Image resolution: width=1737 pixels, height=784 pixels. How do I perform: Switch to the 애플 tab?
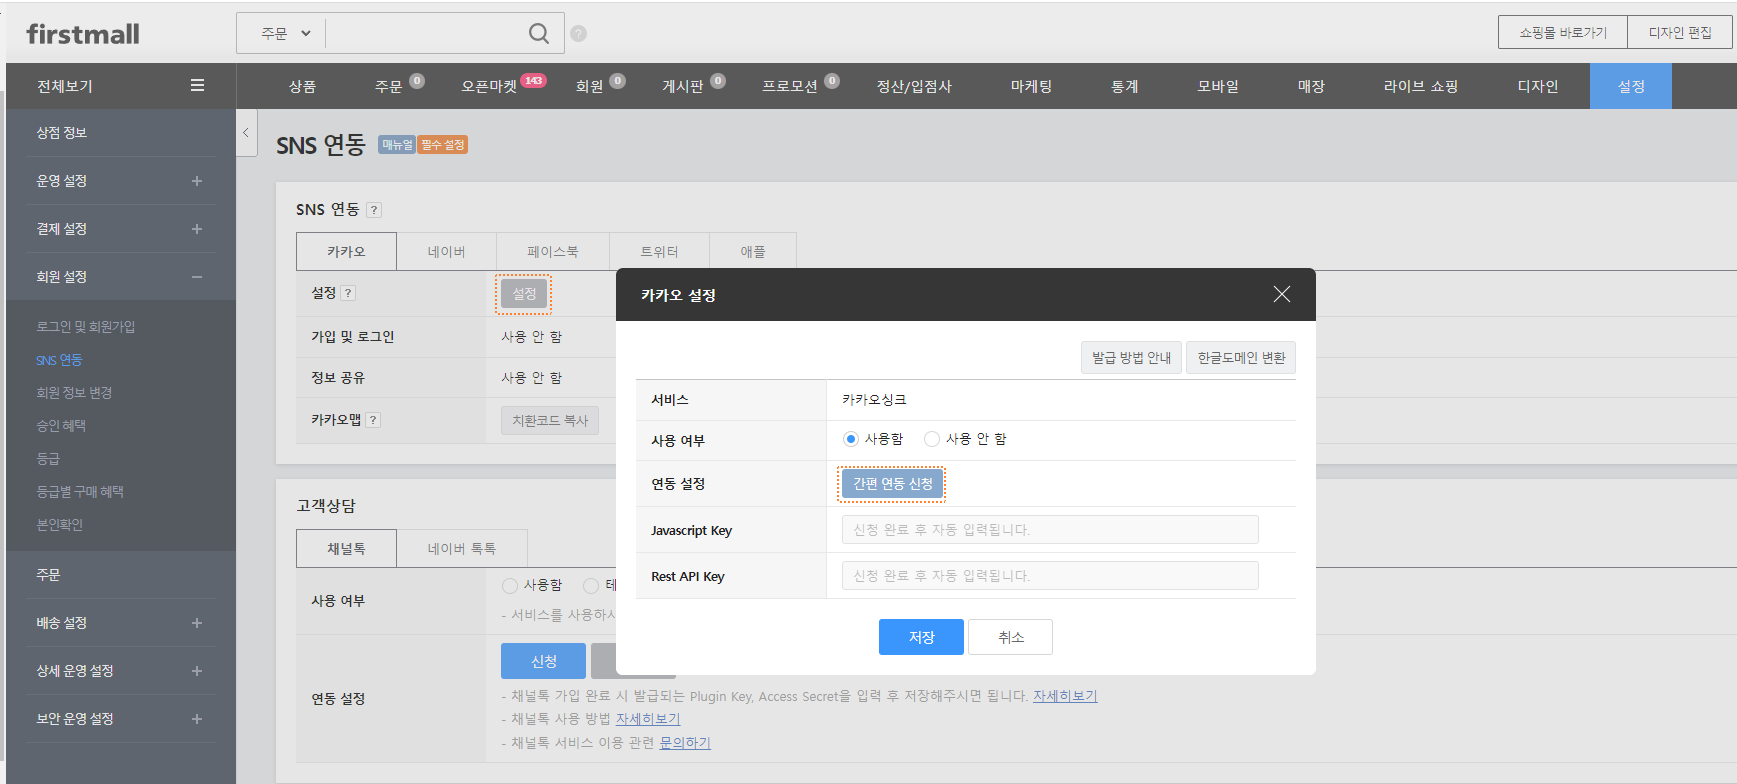click(x=753, y=252)
